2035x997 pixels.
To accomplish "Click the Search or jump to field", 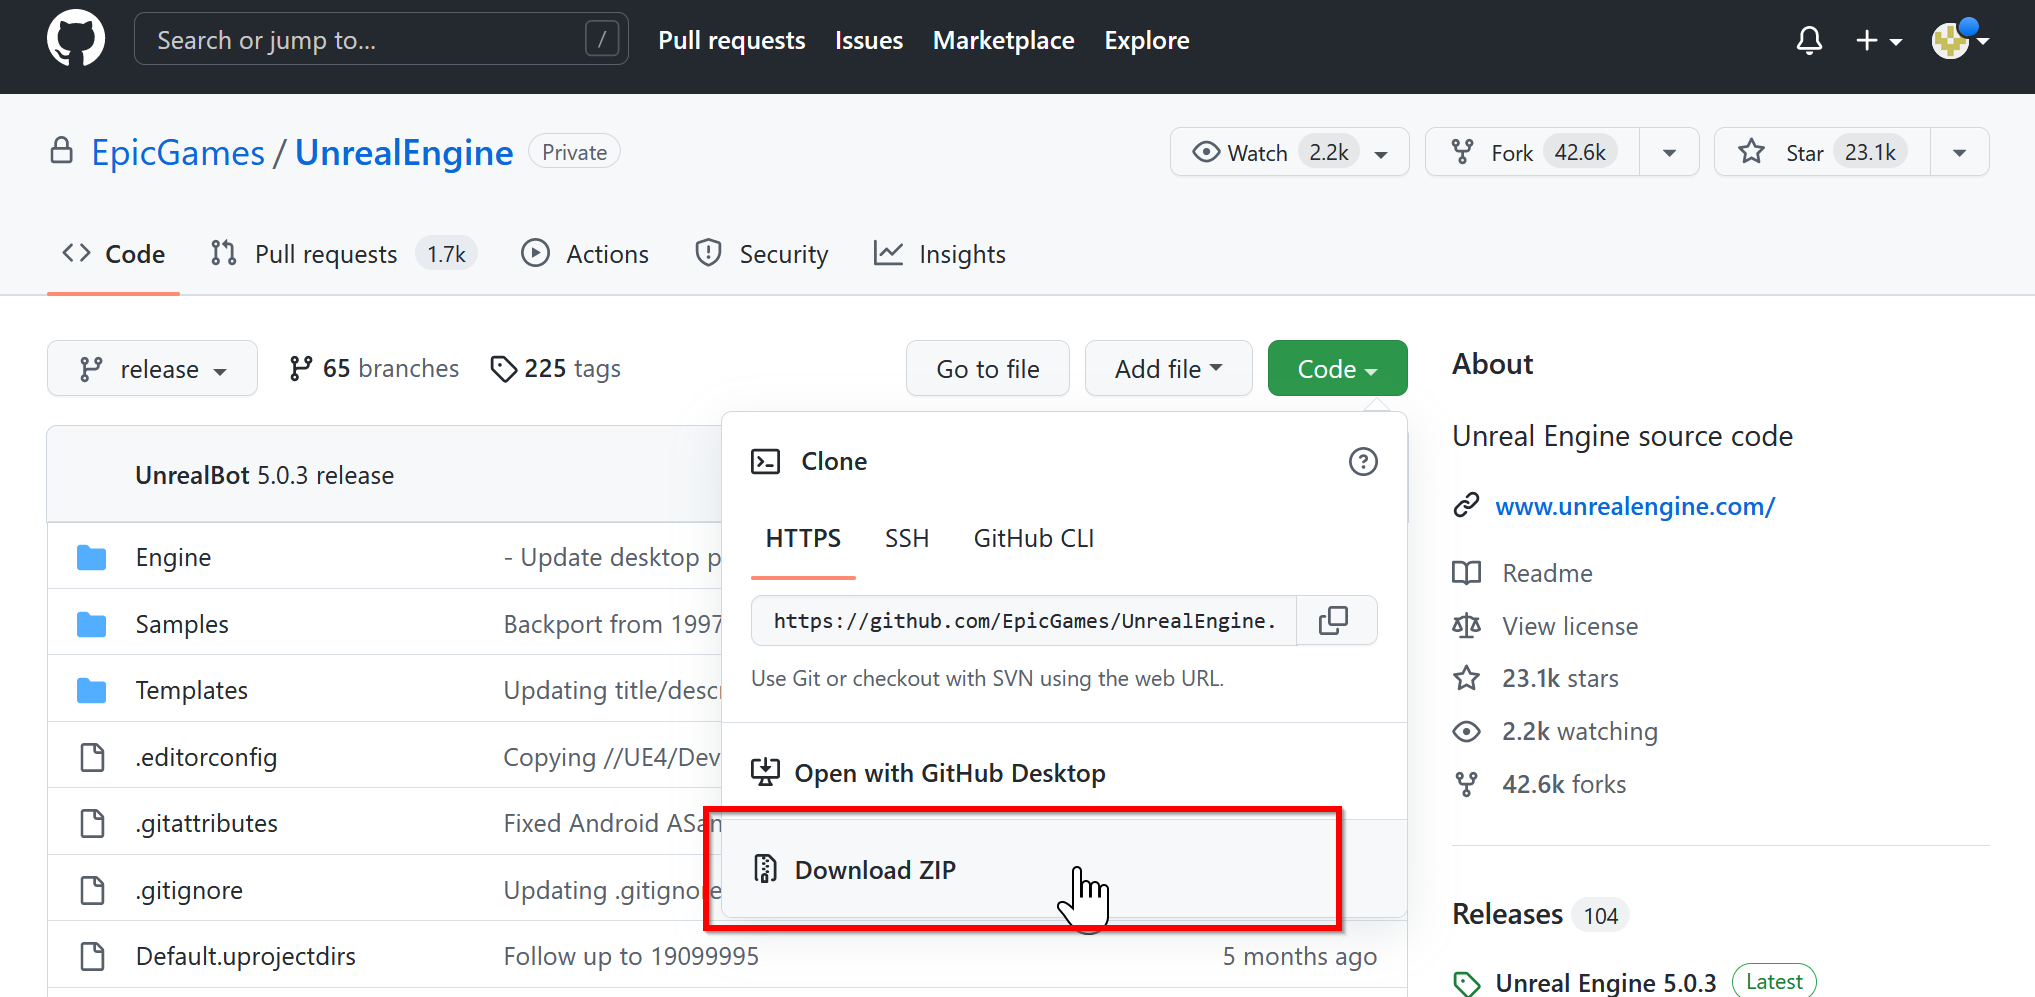I will click(x=381, y=39).
